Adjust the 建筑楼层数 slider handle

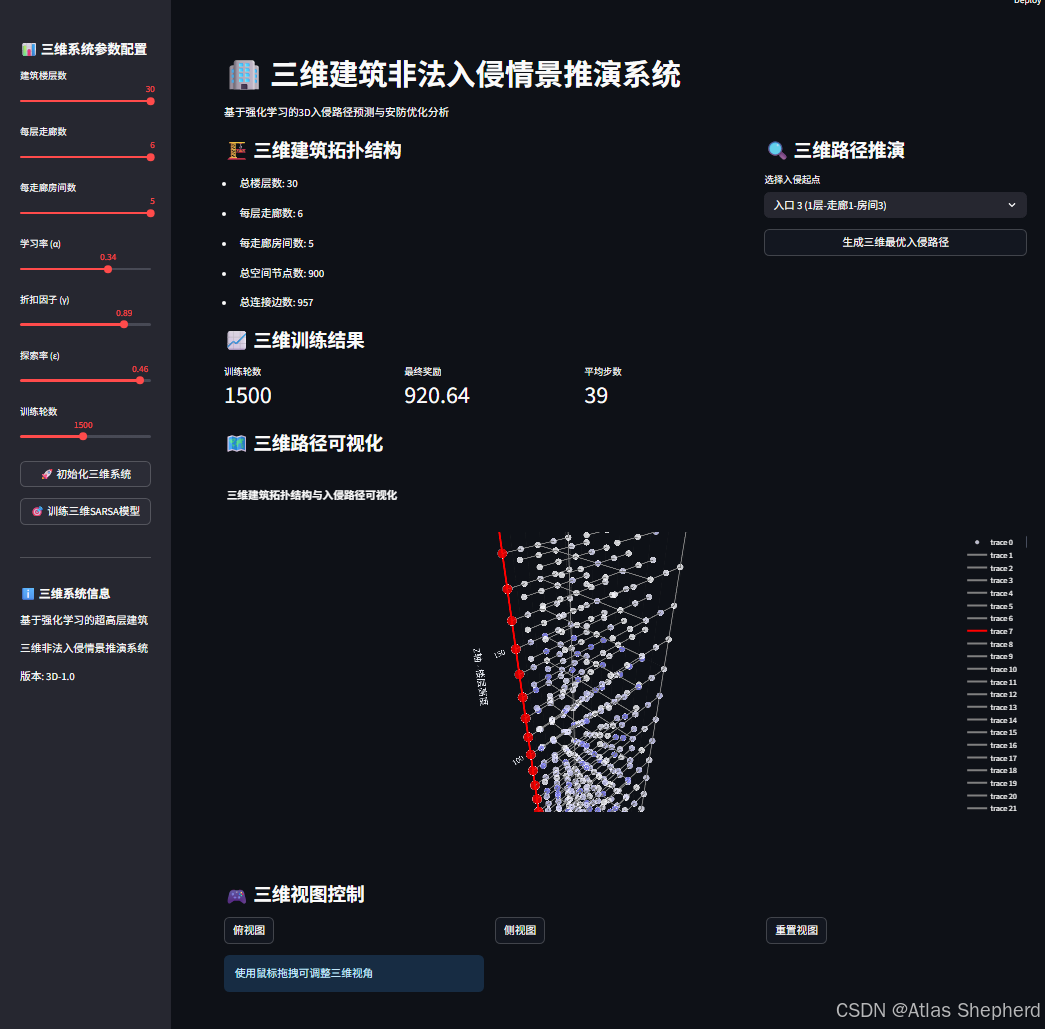click(151, 101)
